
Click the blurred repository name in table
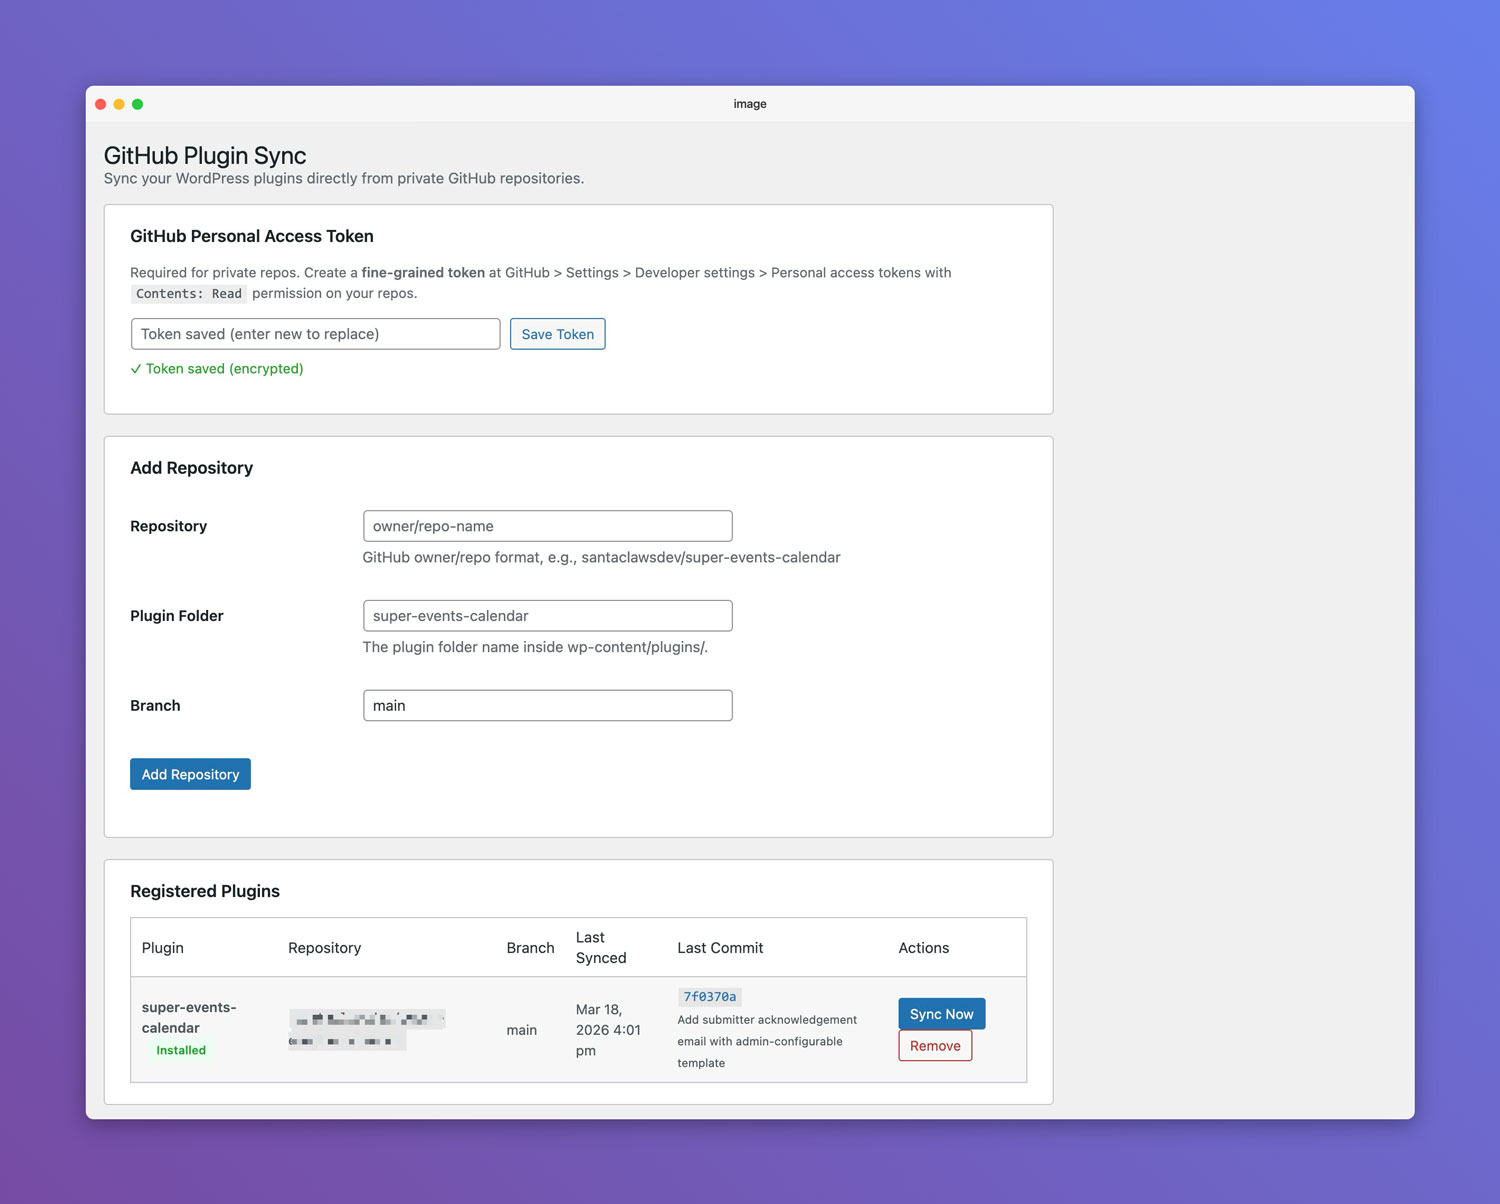pyautogui.click(x=366, y=1029)
